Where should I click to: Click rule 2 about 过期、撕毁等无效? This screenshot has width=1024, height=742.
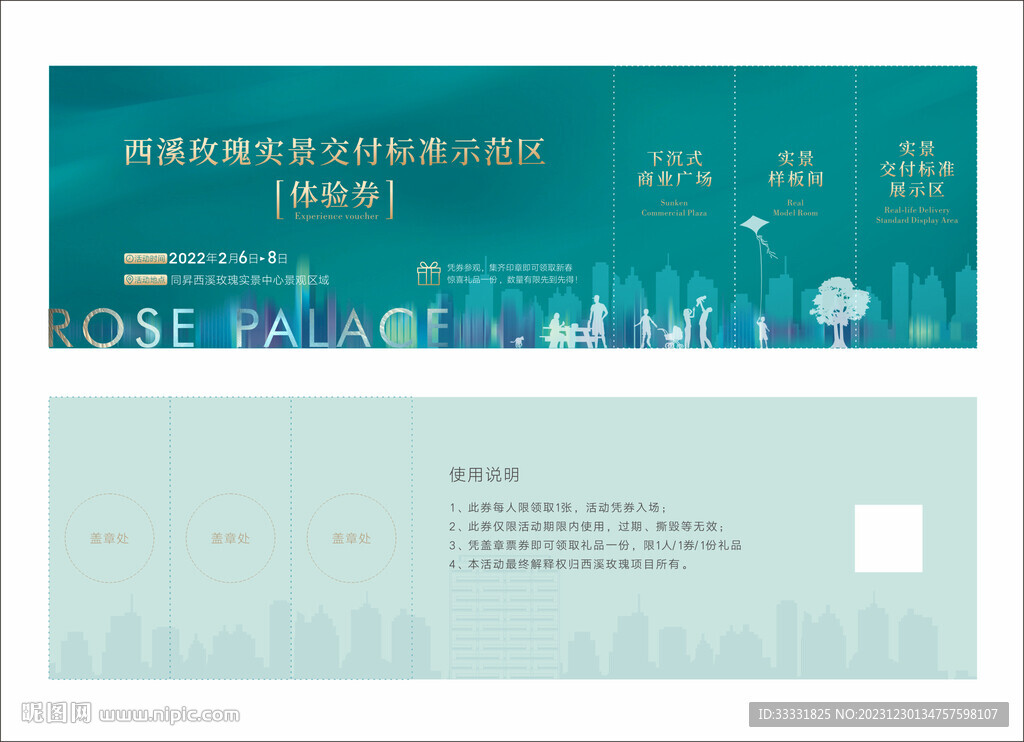[x=587, y=526]
